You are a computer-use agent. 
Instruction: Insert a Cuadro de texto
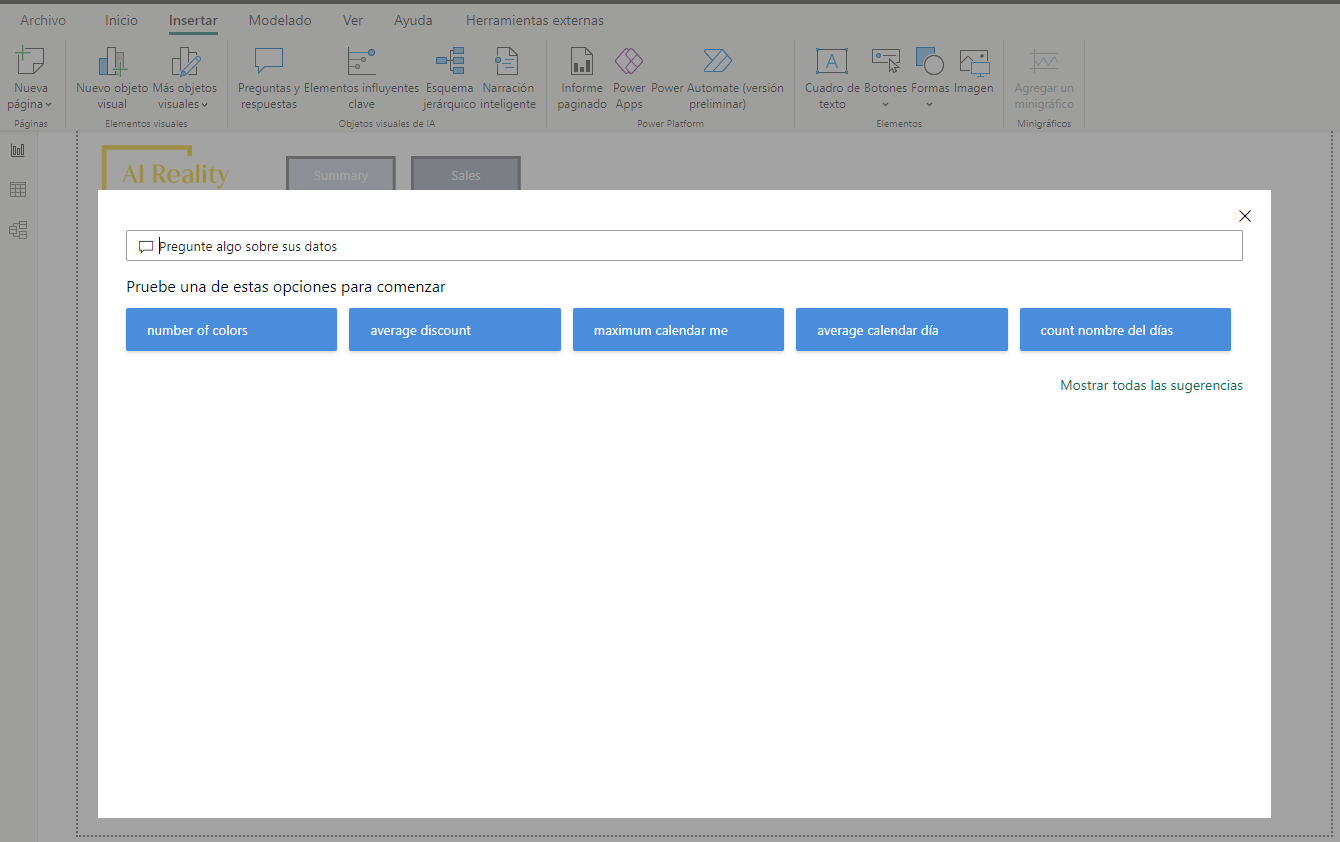[832, 63]
